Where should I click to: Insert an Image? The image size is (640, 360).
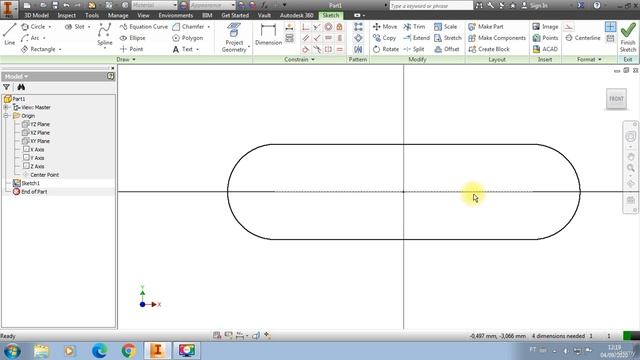(x=545, y=27)
